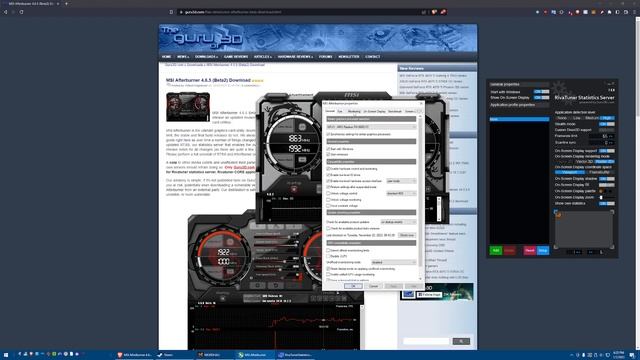Click the website search input field
Viewport: 640px width, 360px height.
click(x=426, y=341)
